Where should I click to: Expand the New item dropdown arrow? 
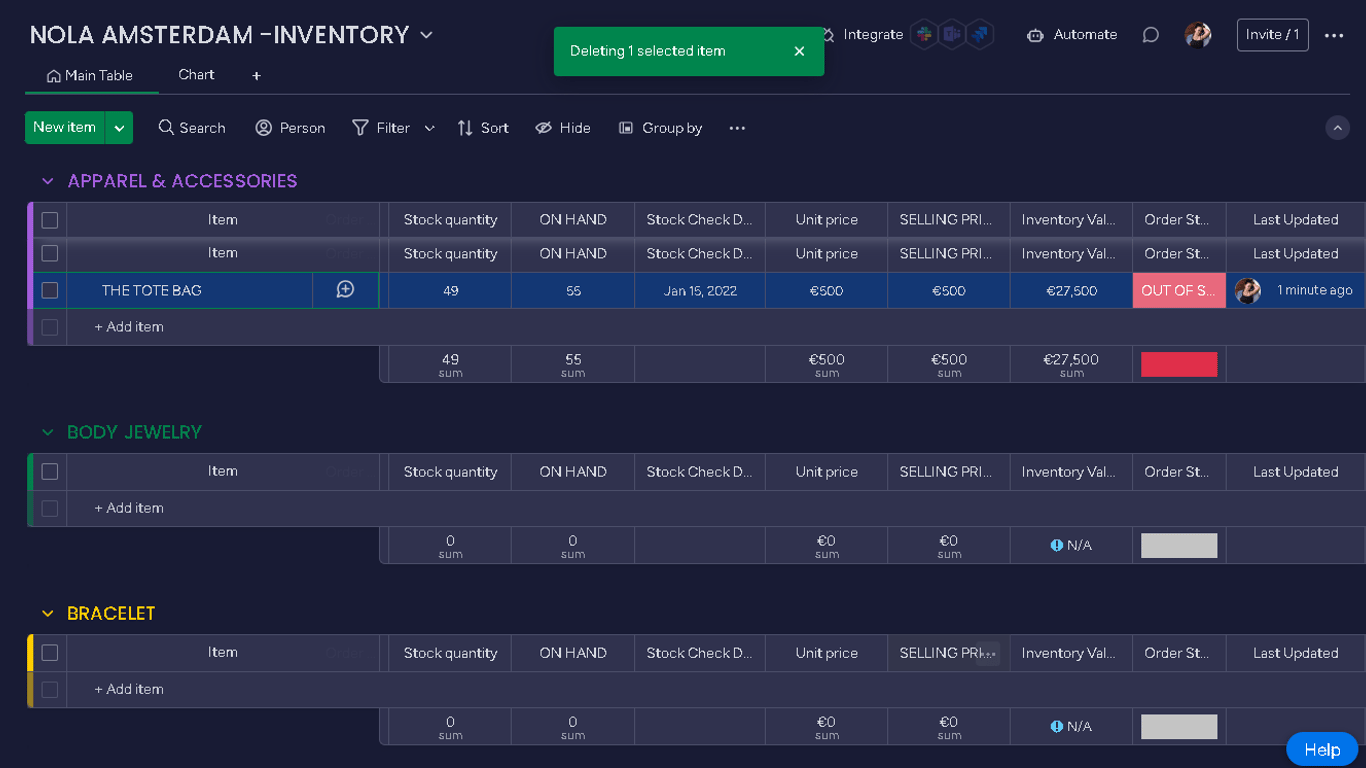(x=119, y=128)
